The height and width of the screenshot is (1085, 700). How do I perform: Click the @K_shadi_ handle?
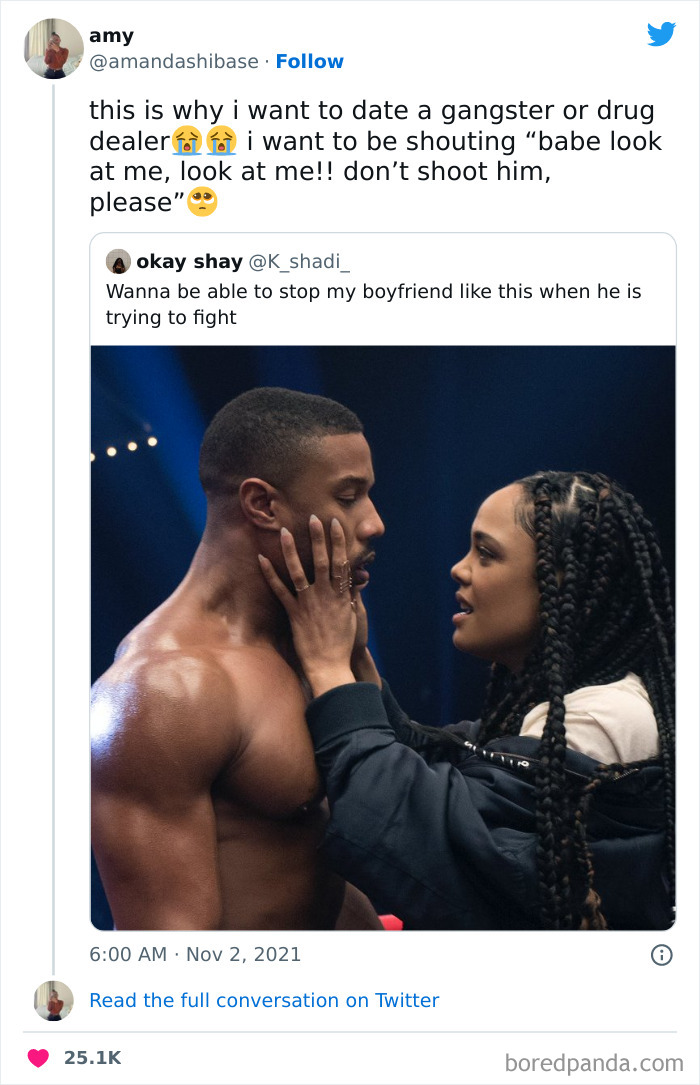click(299, 262)
